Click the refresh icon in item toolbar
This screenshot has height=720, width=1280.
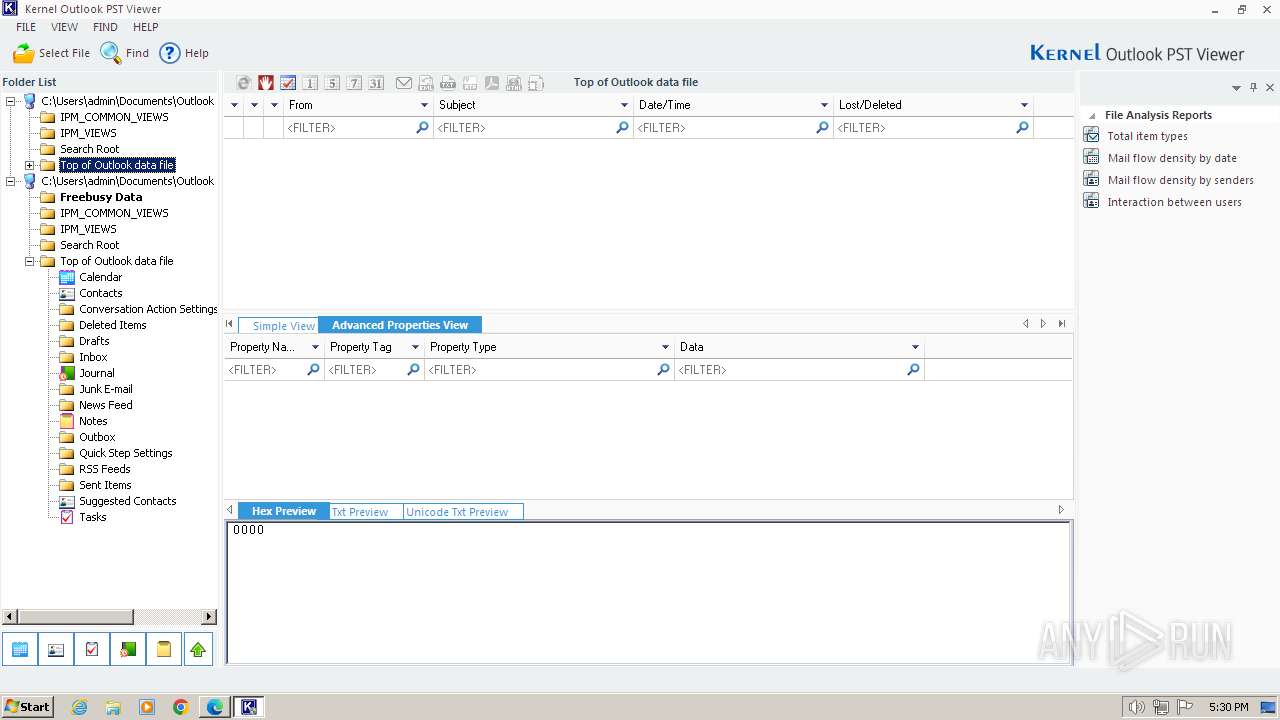click(x=244, y=83)
